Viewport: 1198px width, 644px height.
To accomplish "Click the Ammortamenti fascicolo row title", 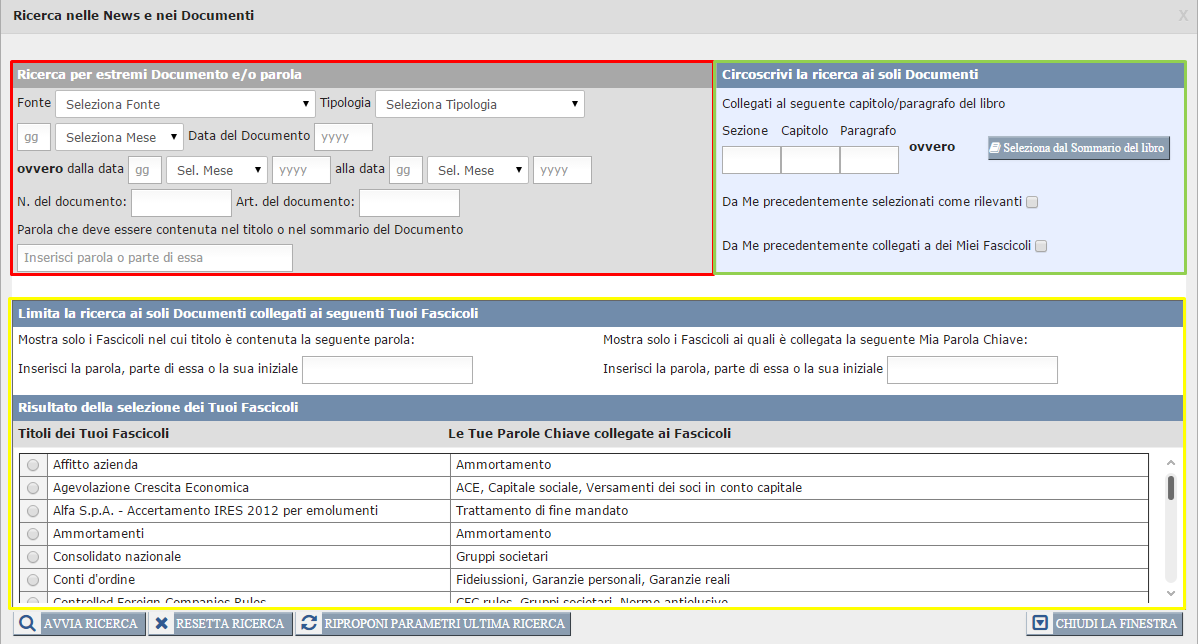I will click(98, 534).
